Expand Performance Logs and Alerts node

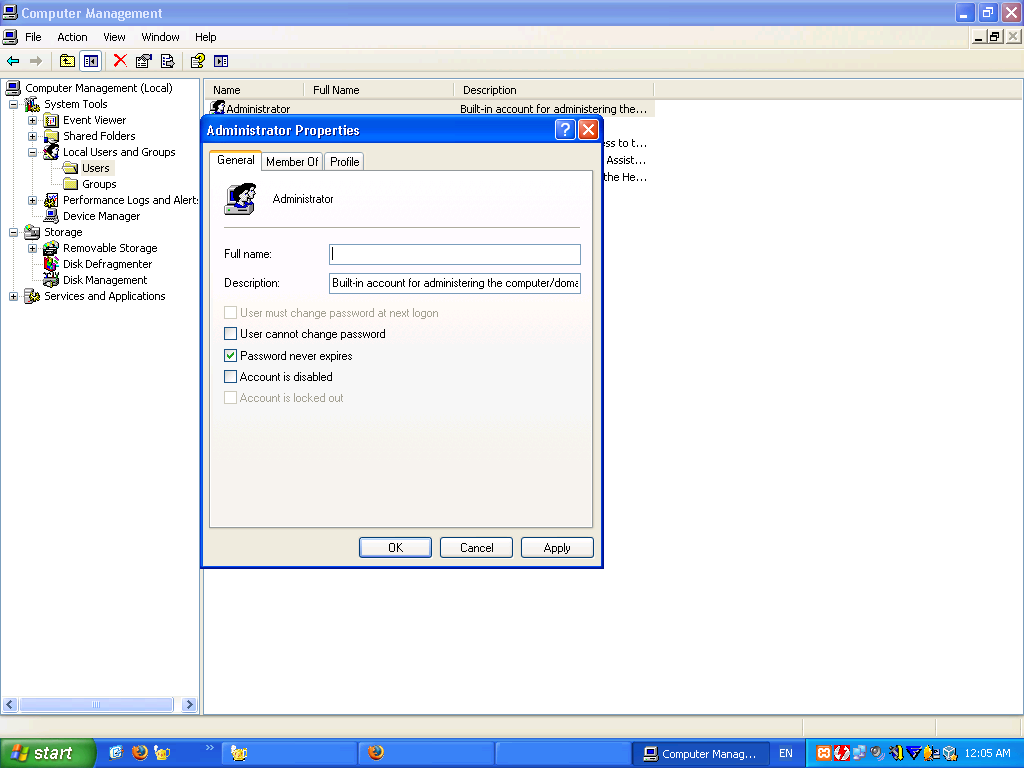pos(33,200)
